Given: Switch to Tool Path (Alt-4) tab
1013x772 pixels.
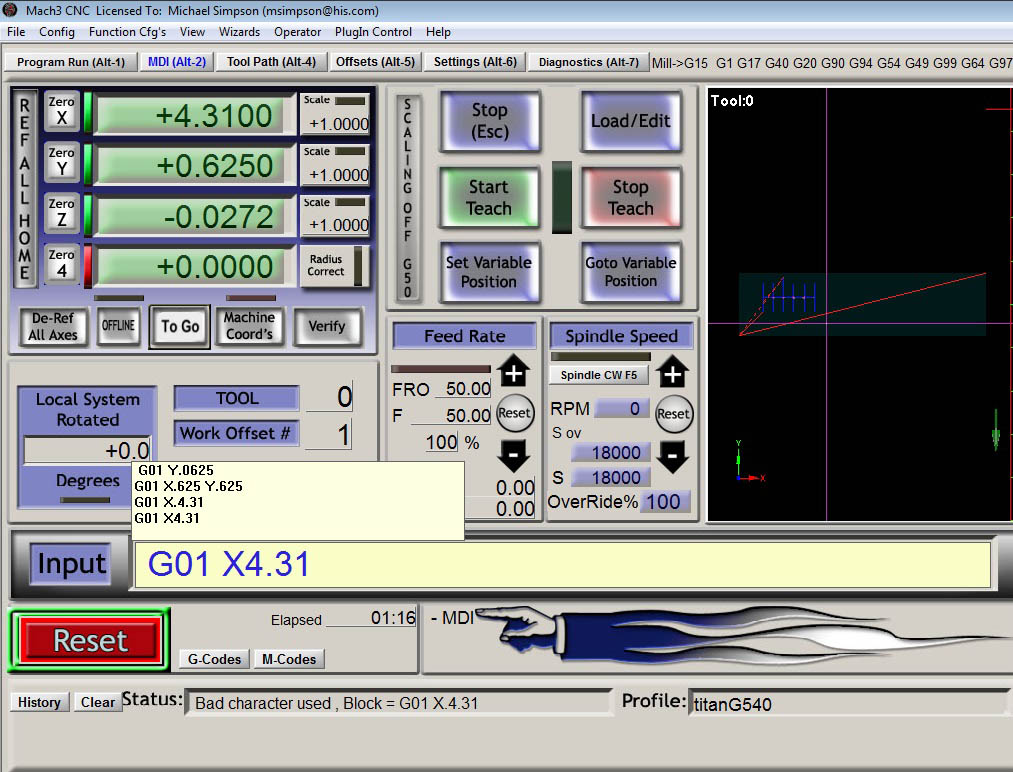Looking at the screenshot, I should pyautogui.click(x=271, y=62).
